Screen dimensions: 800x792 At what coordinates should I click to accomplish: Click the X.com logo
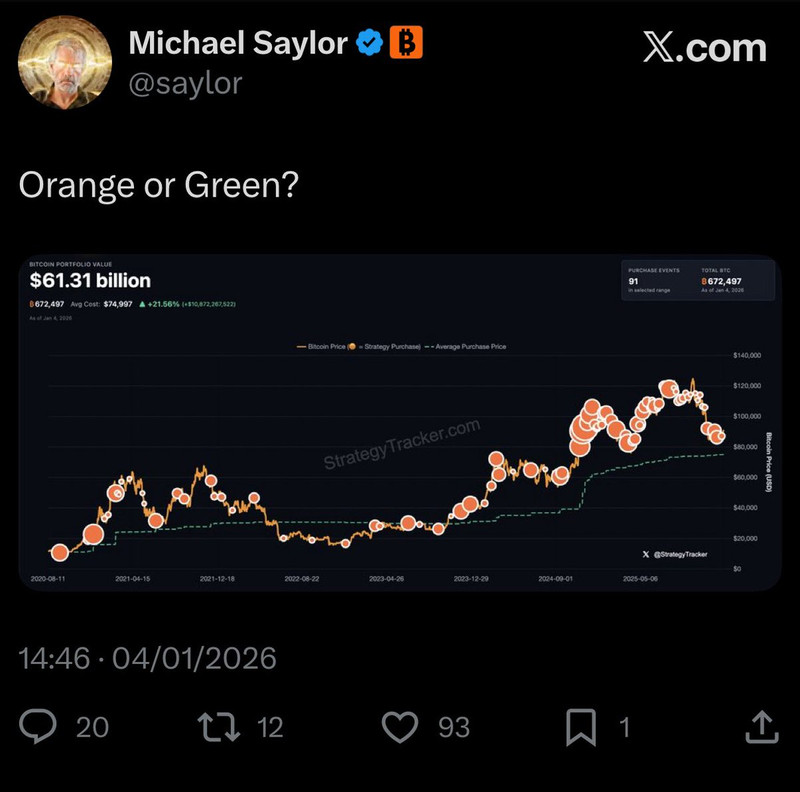[x=704, y=47]
